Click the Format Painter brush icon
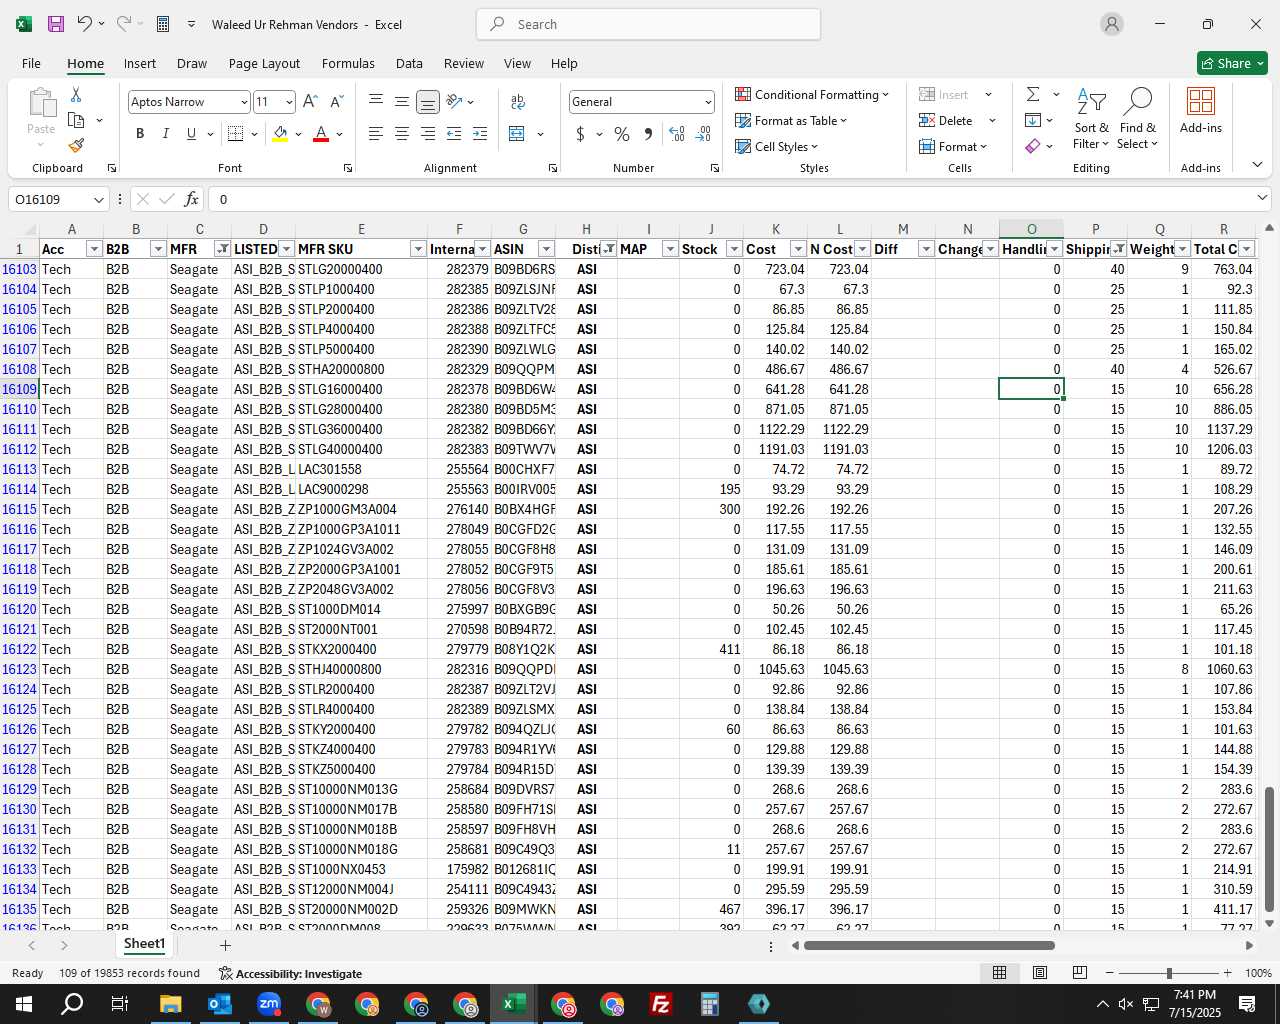This screenshot has height=1024, width=1280. pyautogui.click(x=76, y=145)
